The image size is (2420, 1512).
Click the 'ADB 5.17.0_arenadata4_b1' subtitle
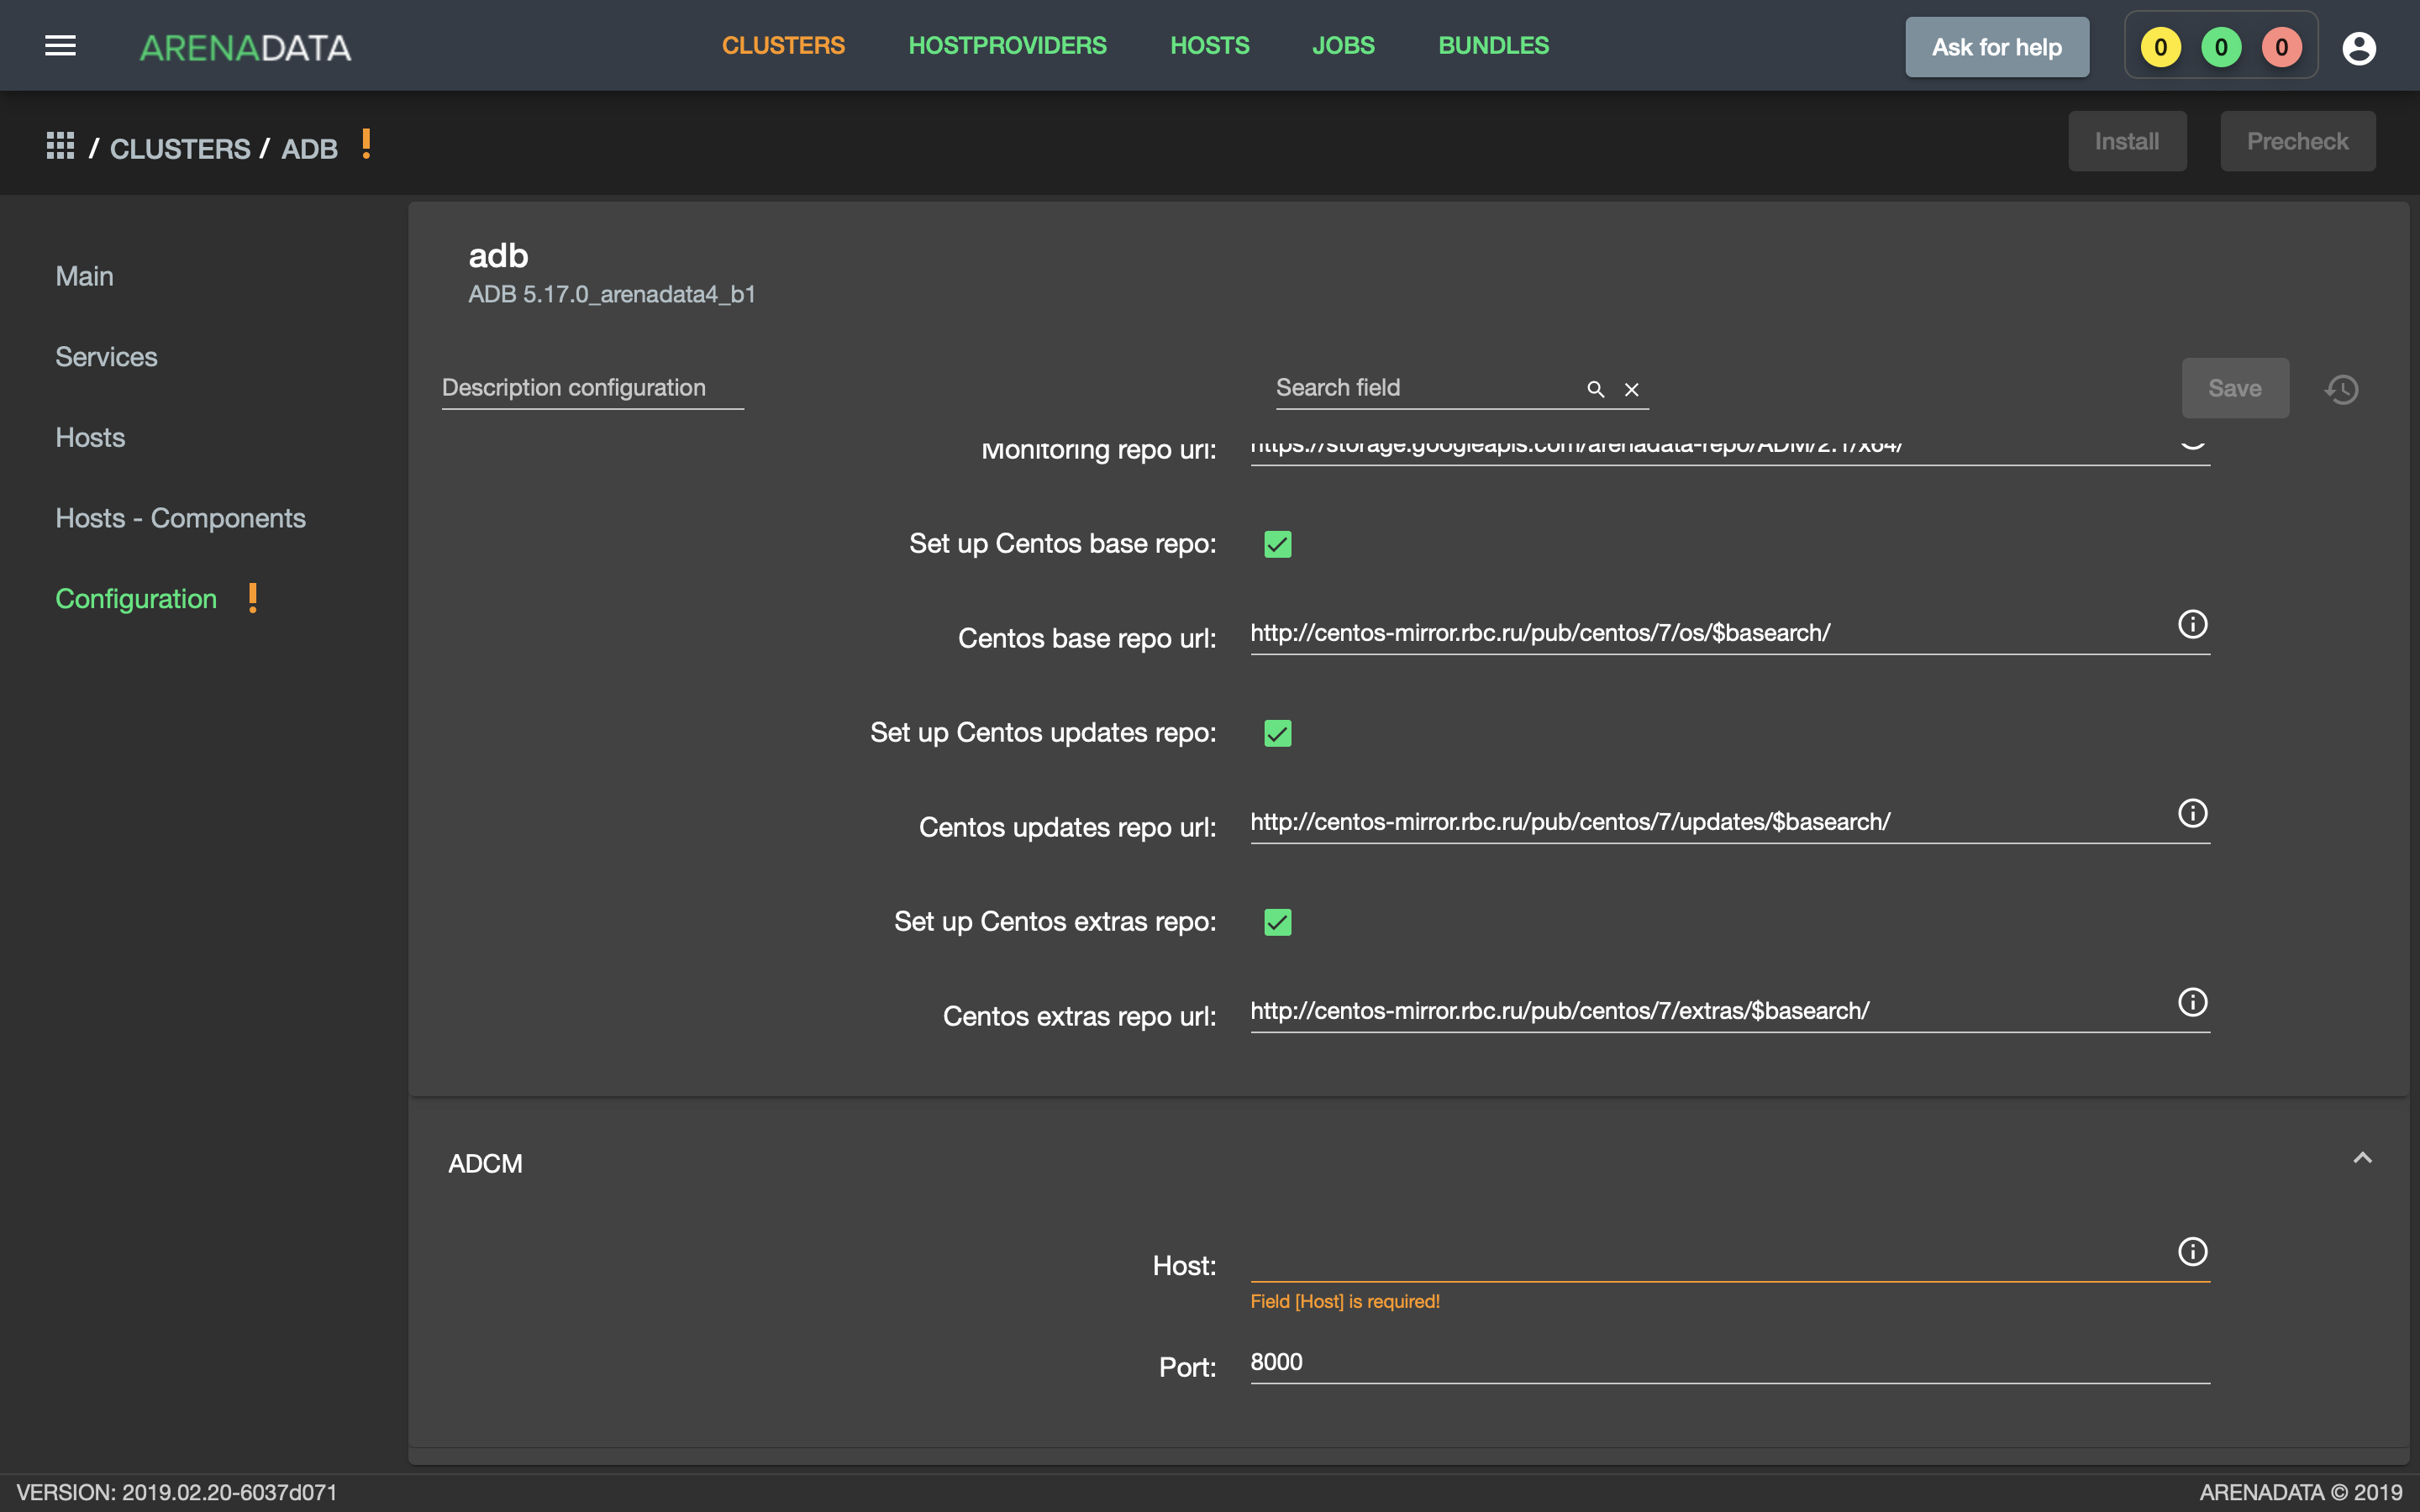pyautogui.click(x=612, y=294)
